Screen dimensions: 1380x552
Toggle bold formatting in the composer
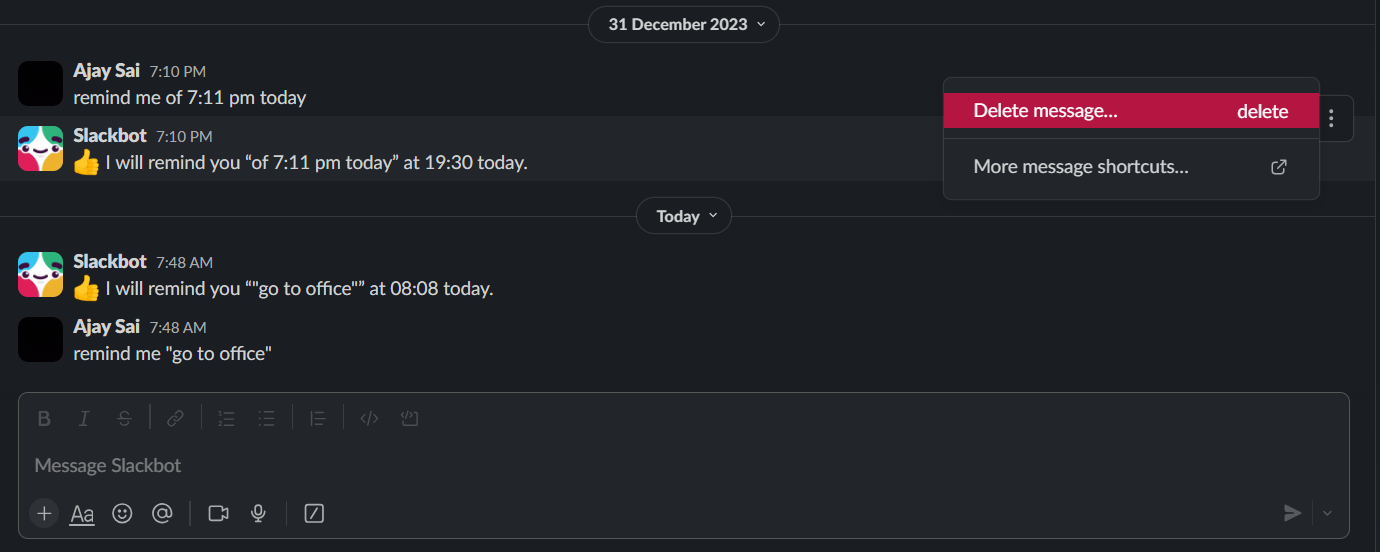click(x=44, y=419)
